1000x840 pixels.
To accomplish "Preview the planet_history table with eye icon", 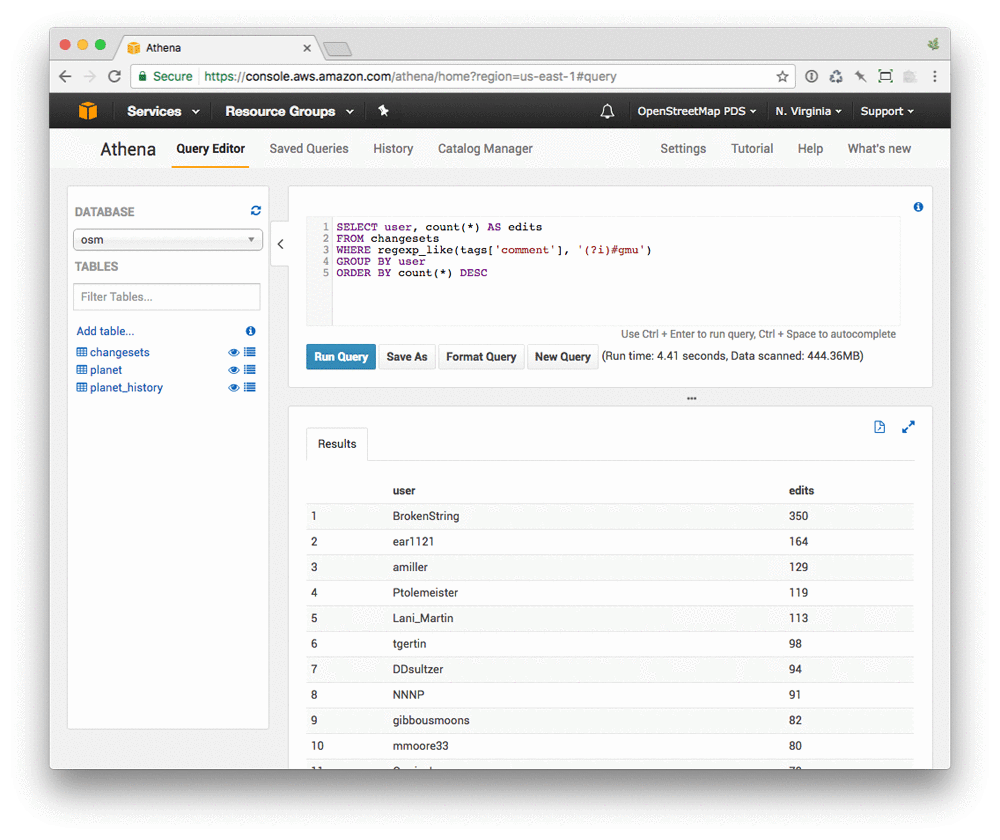I will coord(233,387).
